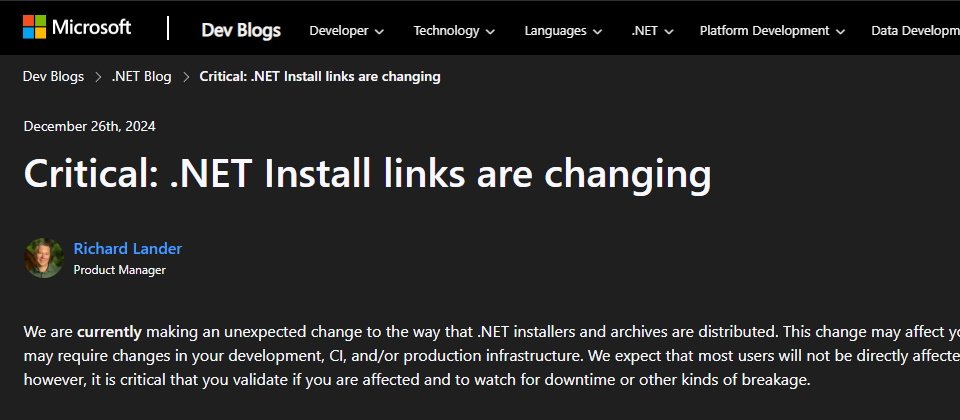Click the chevron arrow beside Languages
Screen dimensions: 960x420
[597, 32]
